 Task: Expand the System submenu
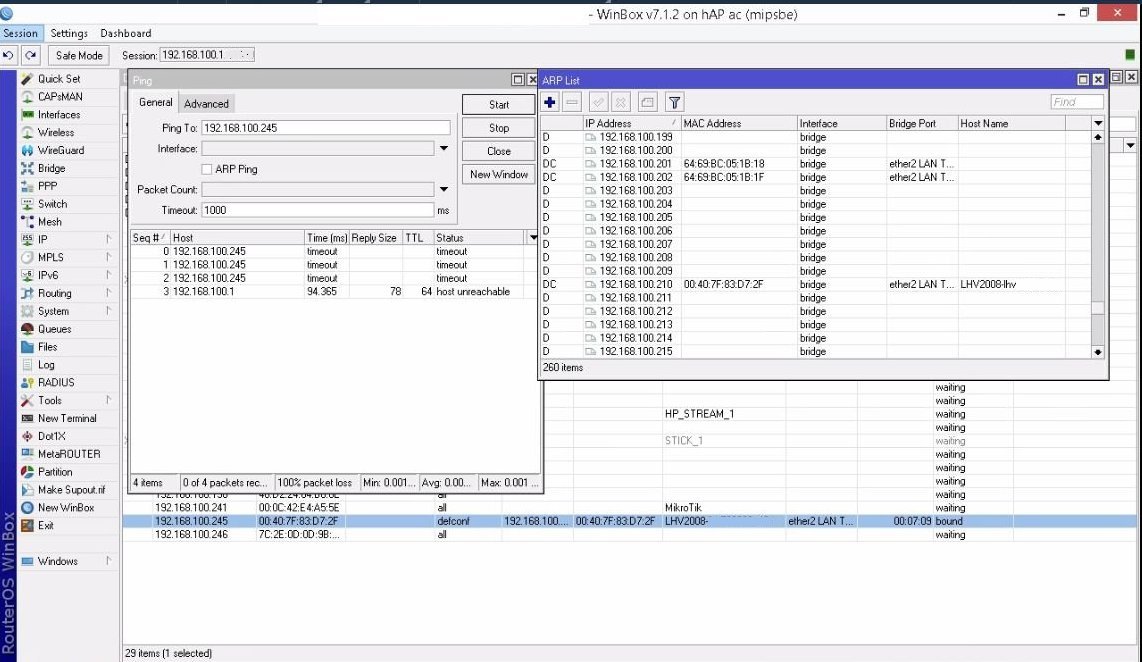[x=109, y=311]
